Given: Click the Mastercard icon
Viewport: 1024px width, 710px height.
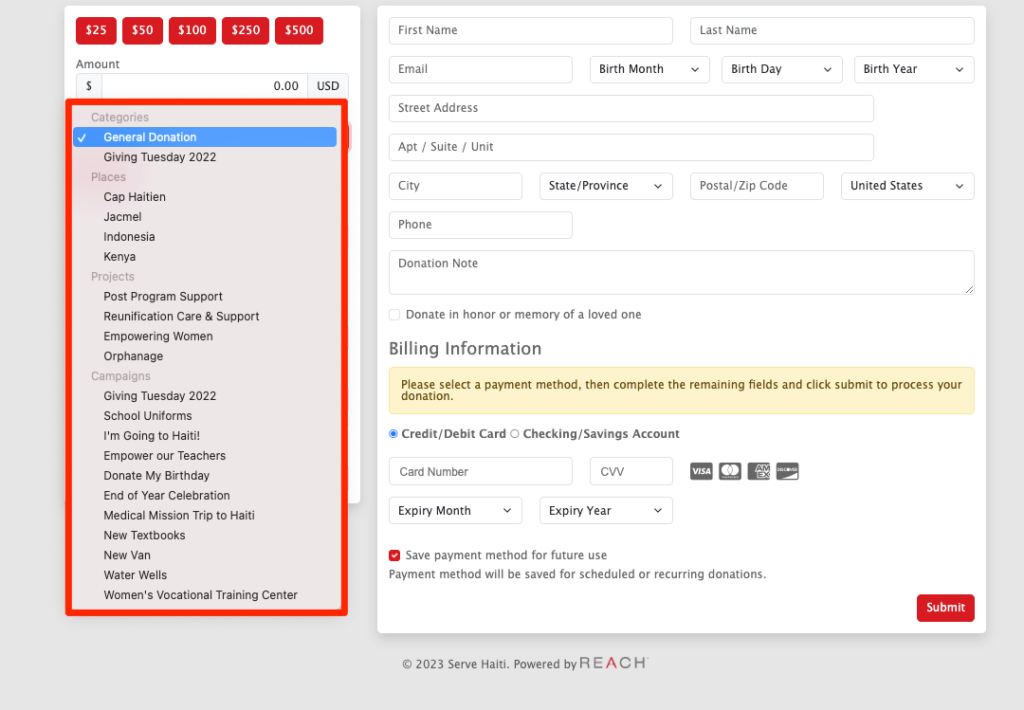Looking at the screenshot, I should (x=729, y=471).
